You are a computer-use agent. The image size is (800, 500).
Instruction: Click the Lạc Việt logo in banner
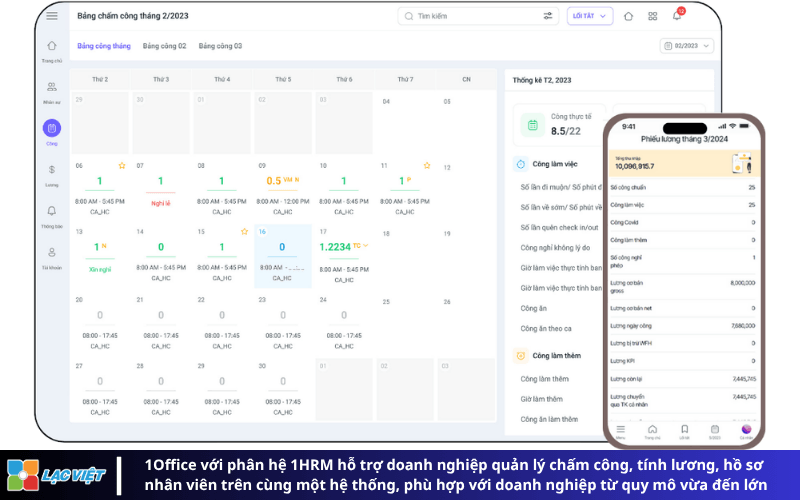coord(56,475)
